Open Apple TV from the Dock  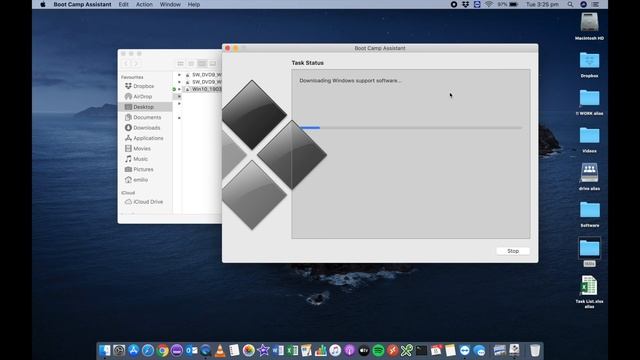click(x=364, y=350)
